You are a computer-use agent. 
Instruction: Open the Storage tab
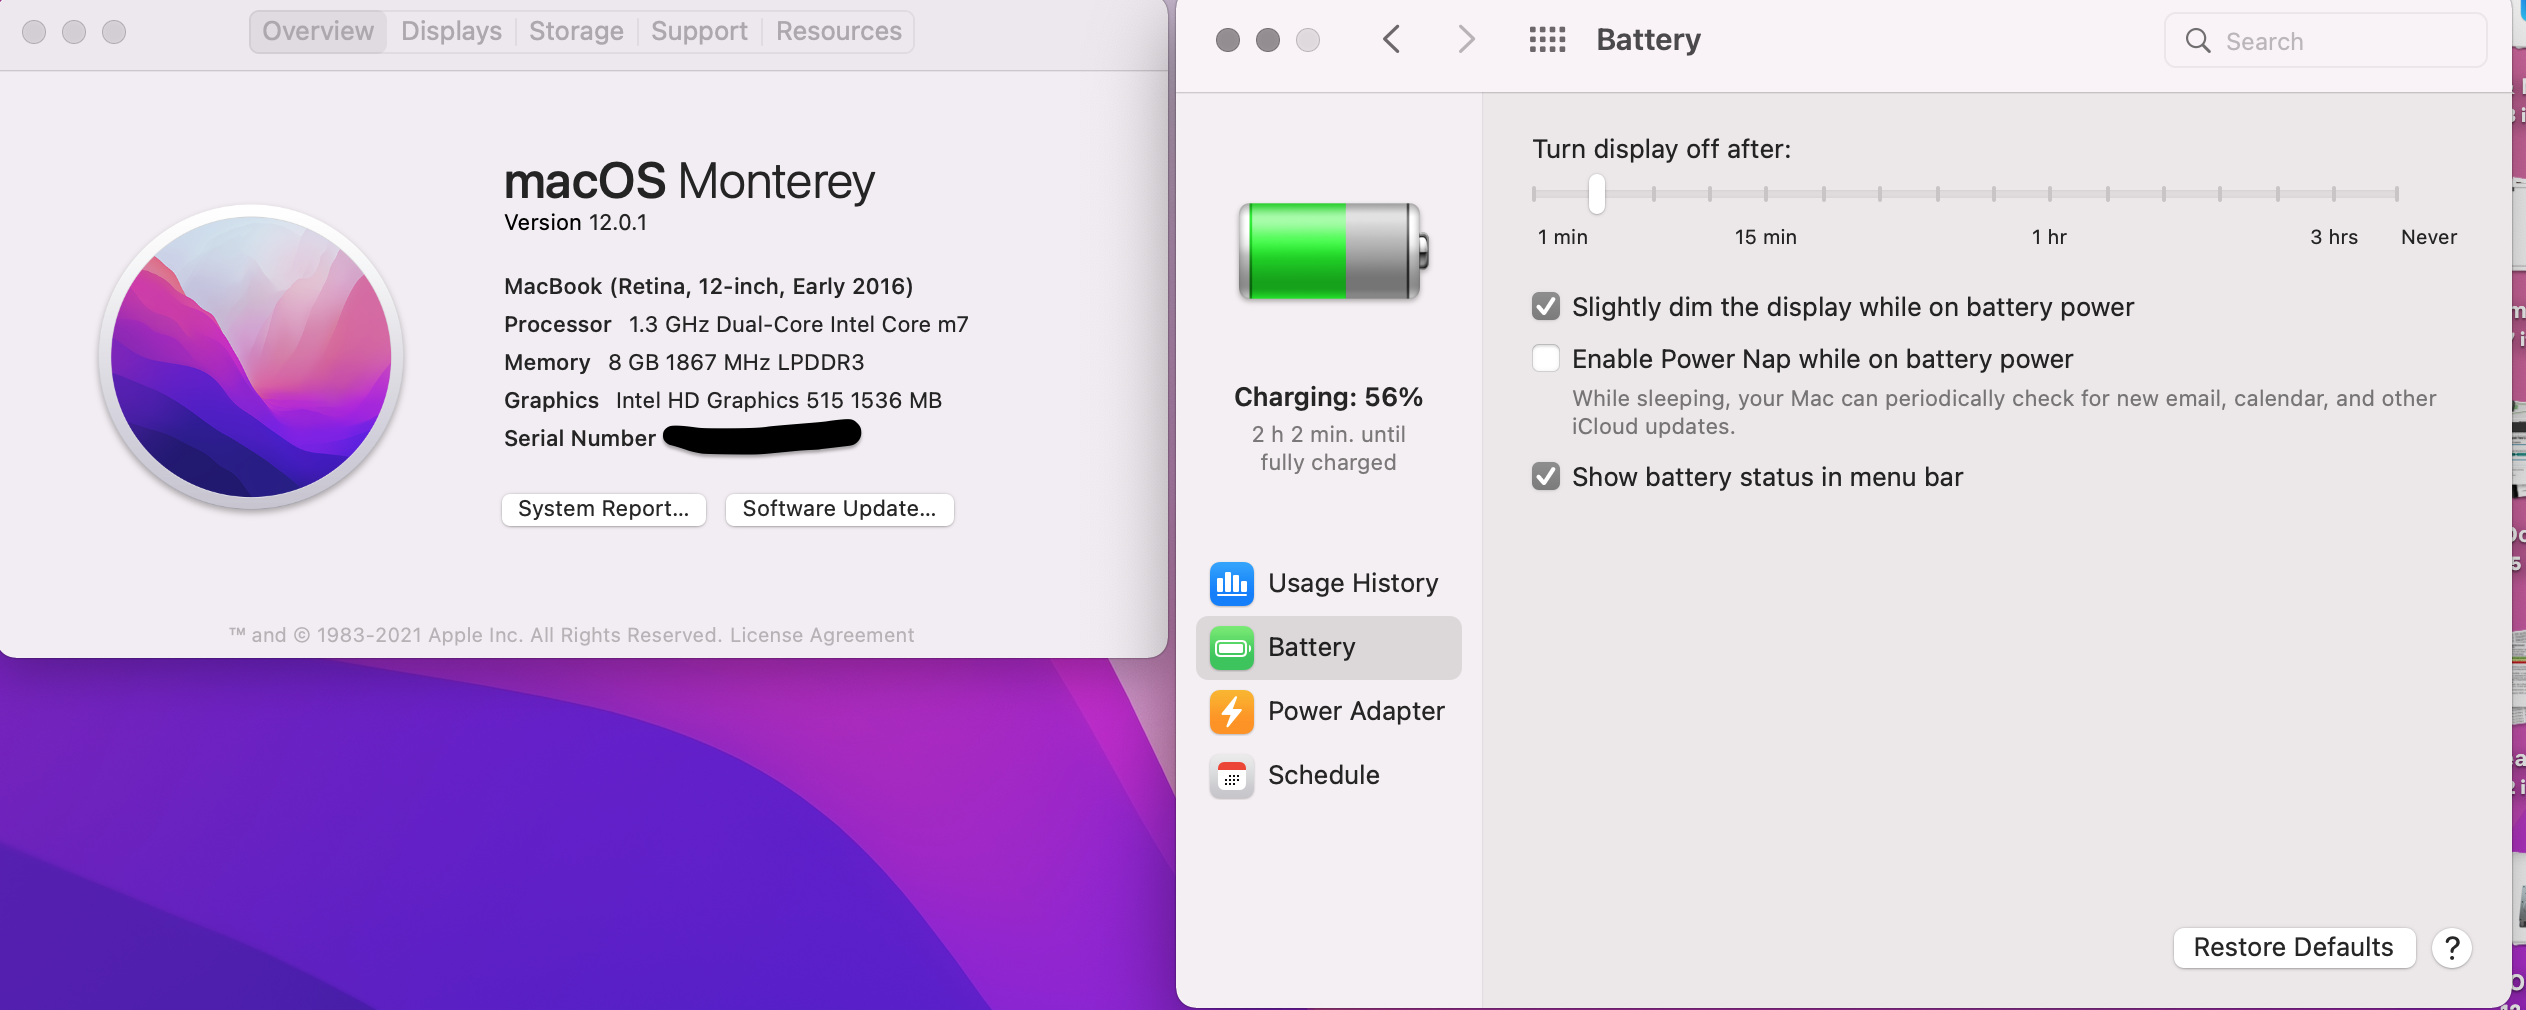577,32
